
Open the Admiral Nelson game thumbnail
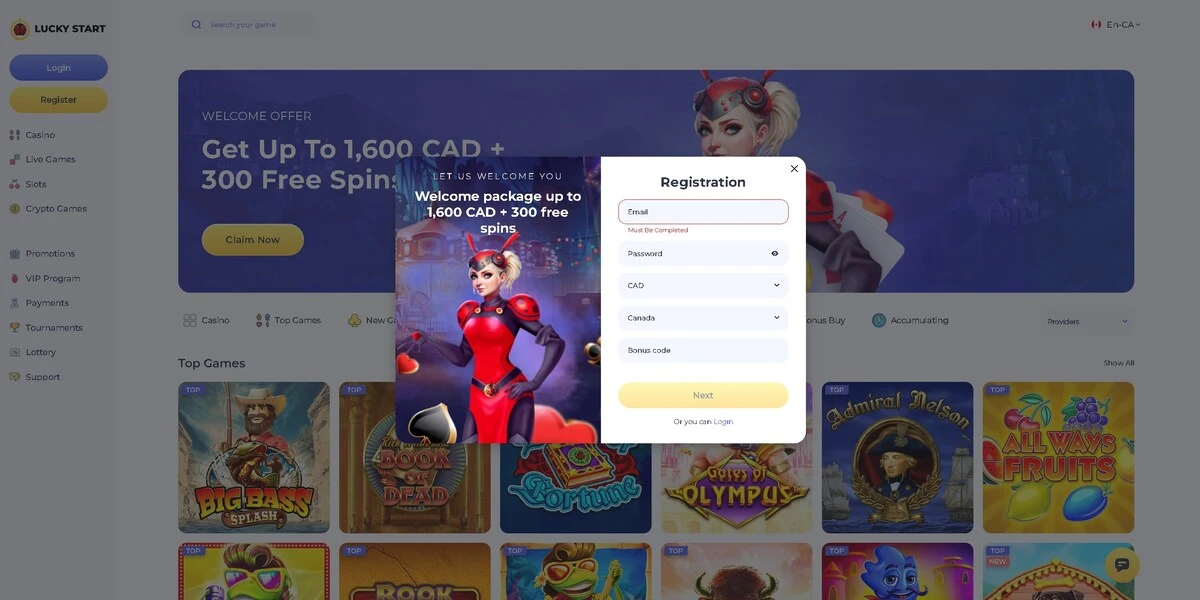pos(897,457)
